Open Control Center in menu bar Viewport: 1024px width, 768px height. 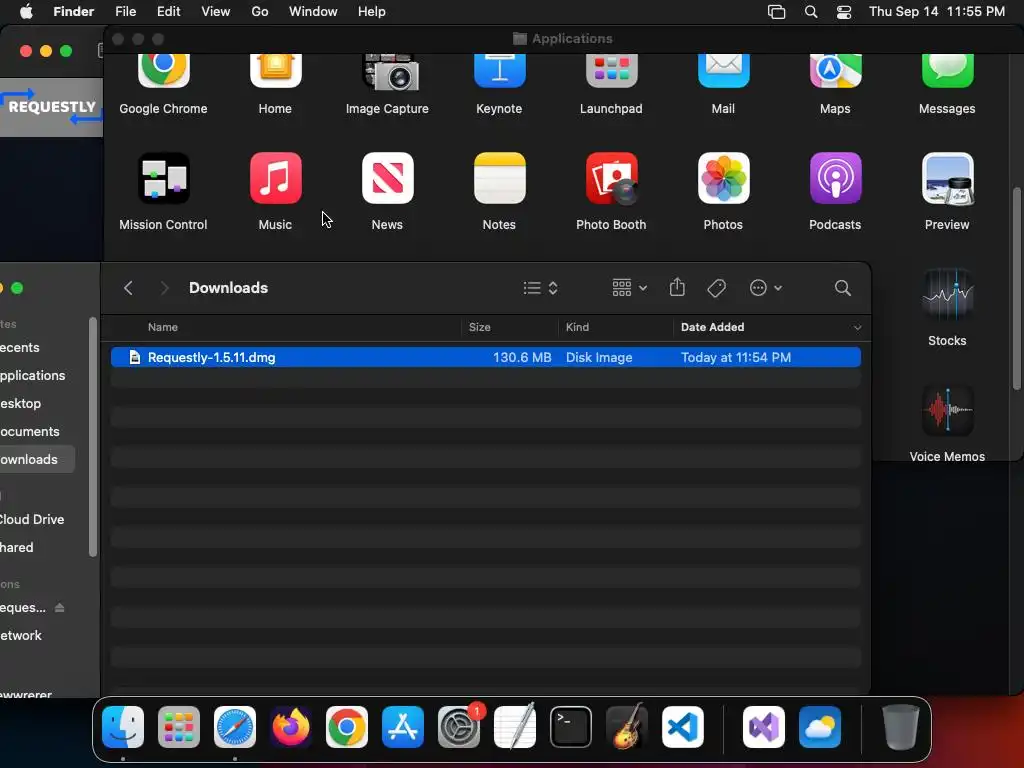844,12
